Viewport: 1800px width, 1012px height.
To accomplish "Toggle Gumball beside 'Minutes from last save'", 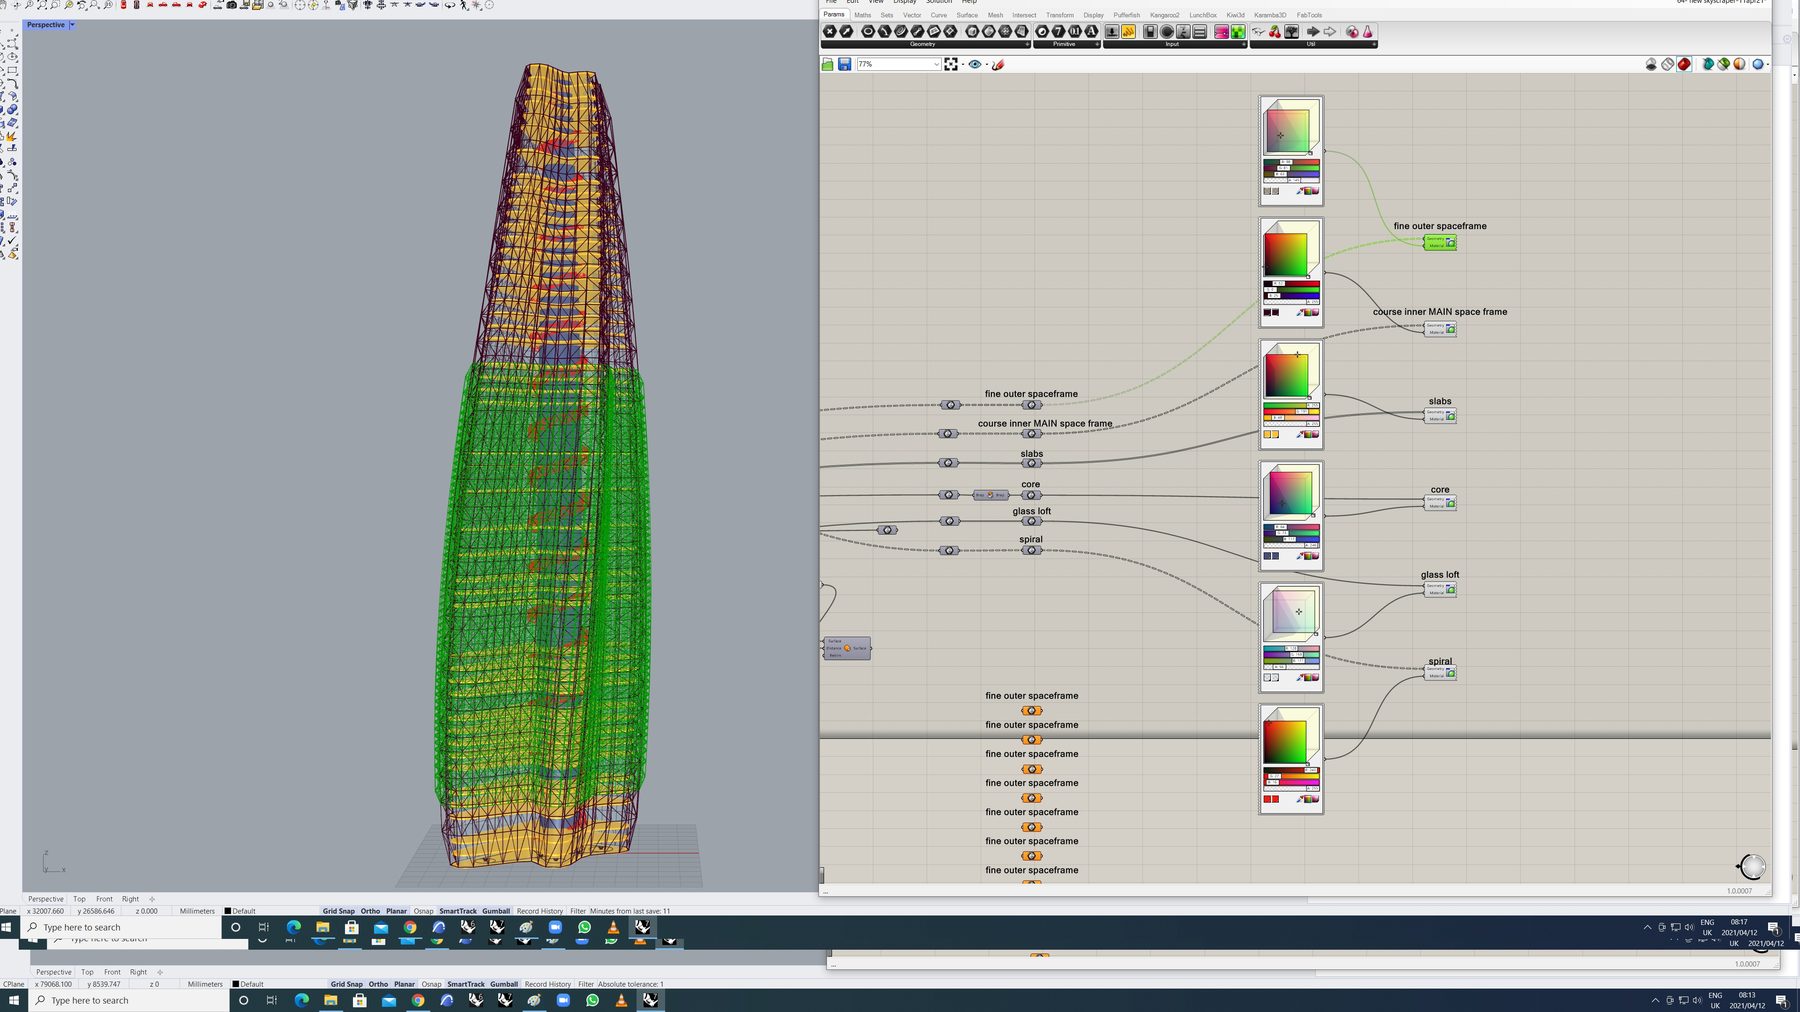I will coord(496,911).
